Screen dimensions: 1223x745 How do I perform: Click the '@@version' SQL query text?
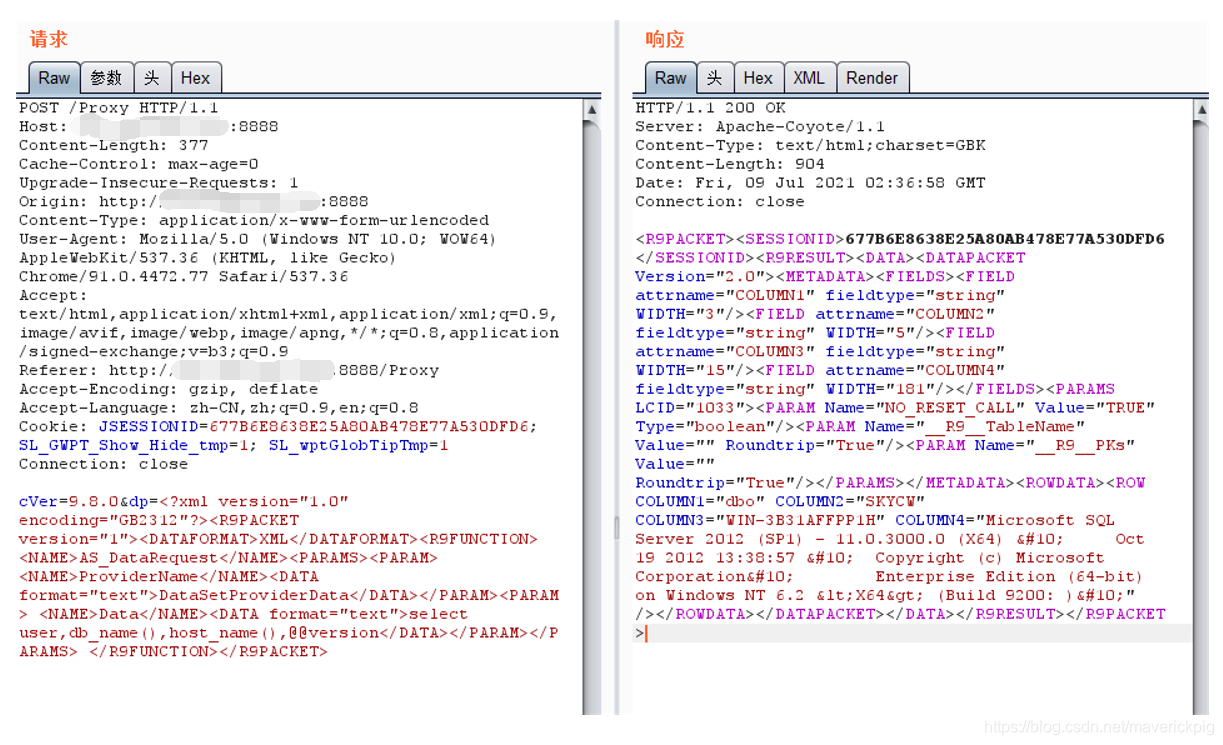click(334, 633)
